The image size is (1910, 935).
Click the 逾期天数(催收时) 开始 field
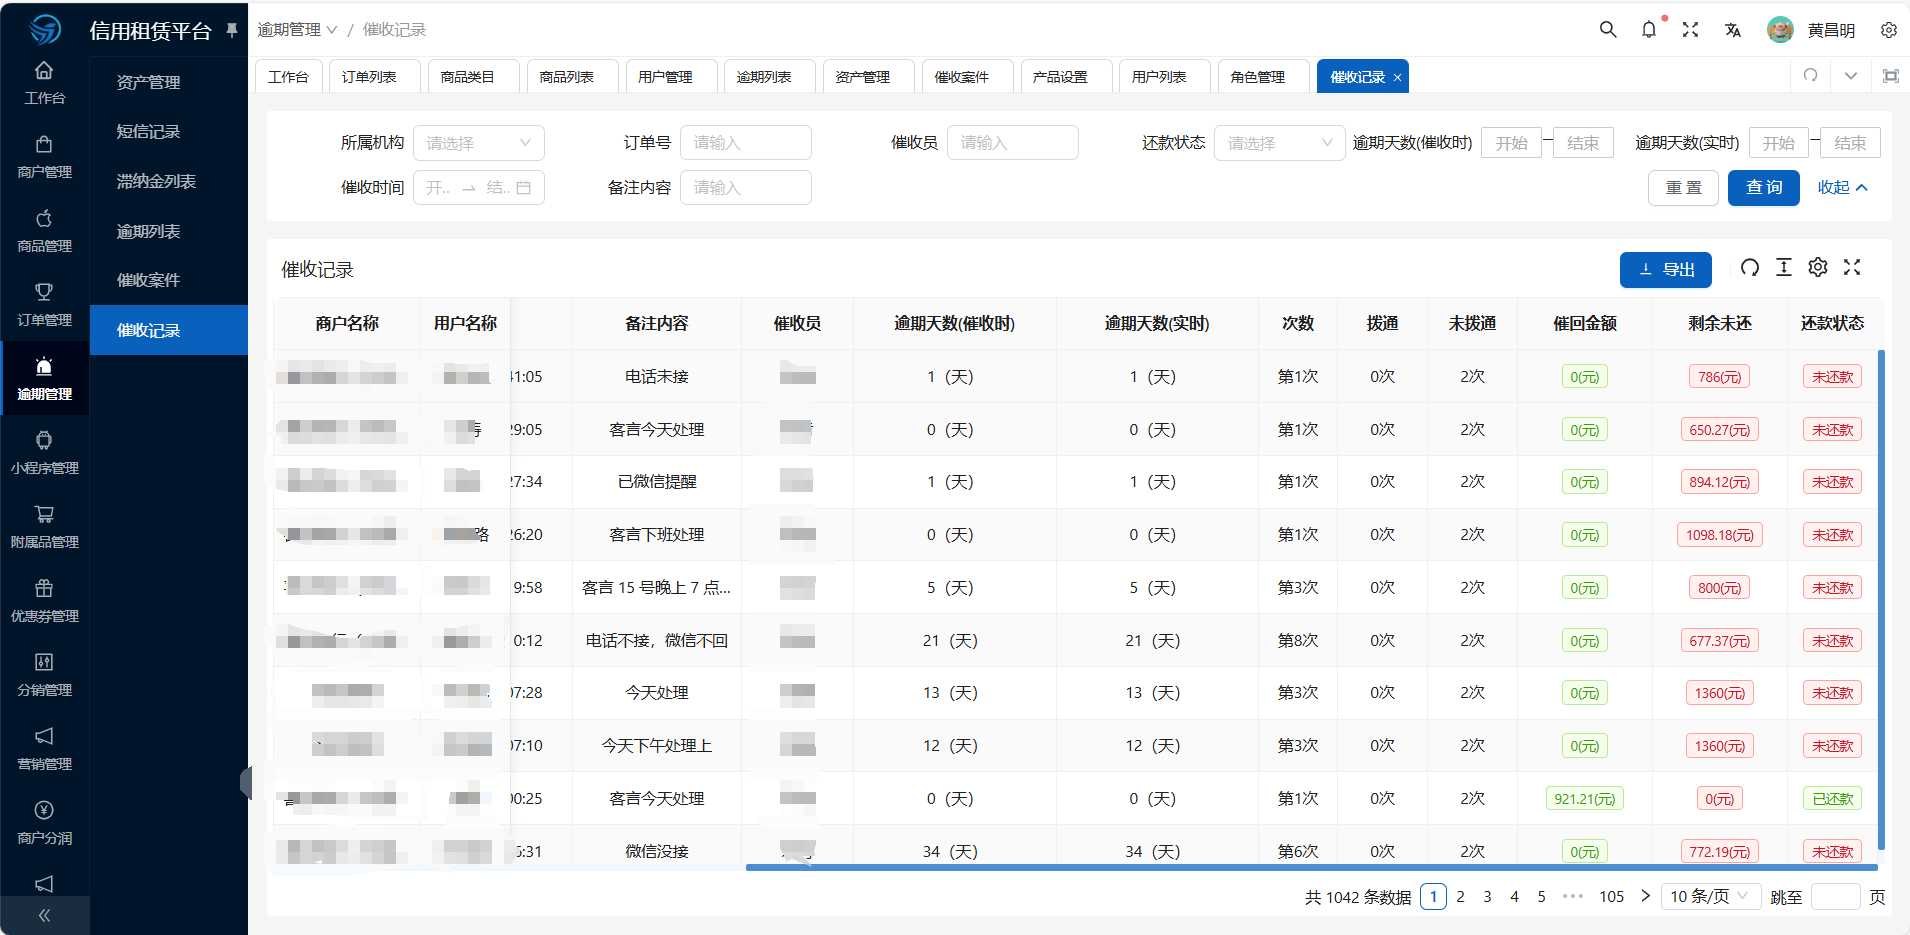[x=1511, y=143]
